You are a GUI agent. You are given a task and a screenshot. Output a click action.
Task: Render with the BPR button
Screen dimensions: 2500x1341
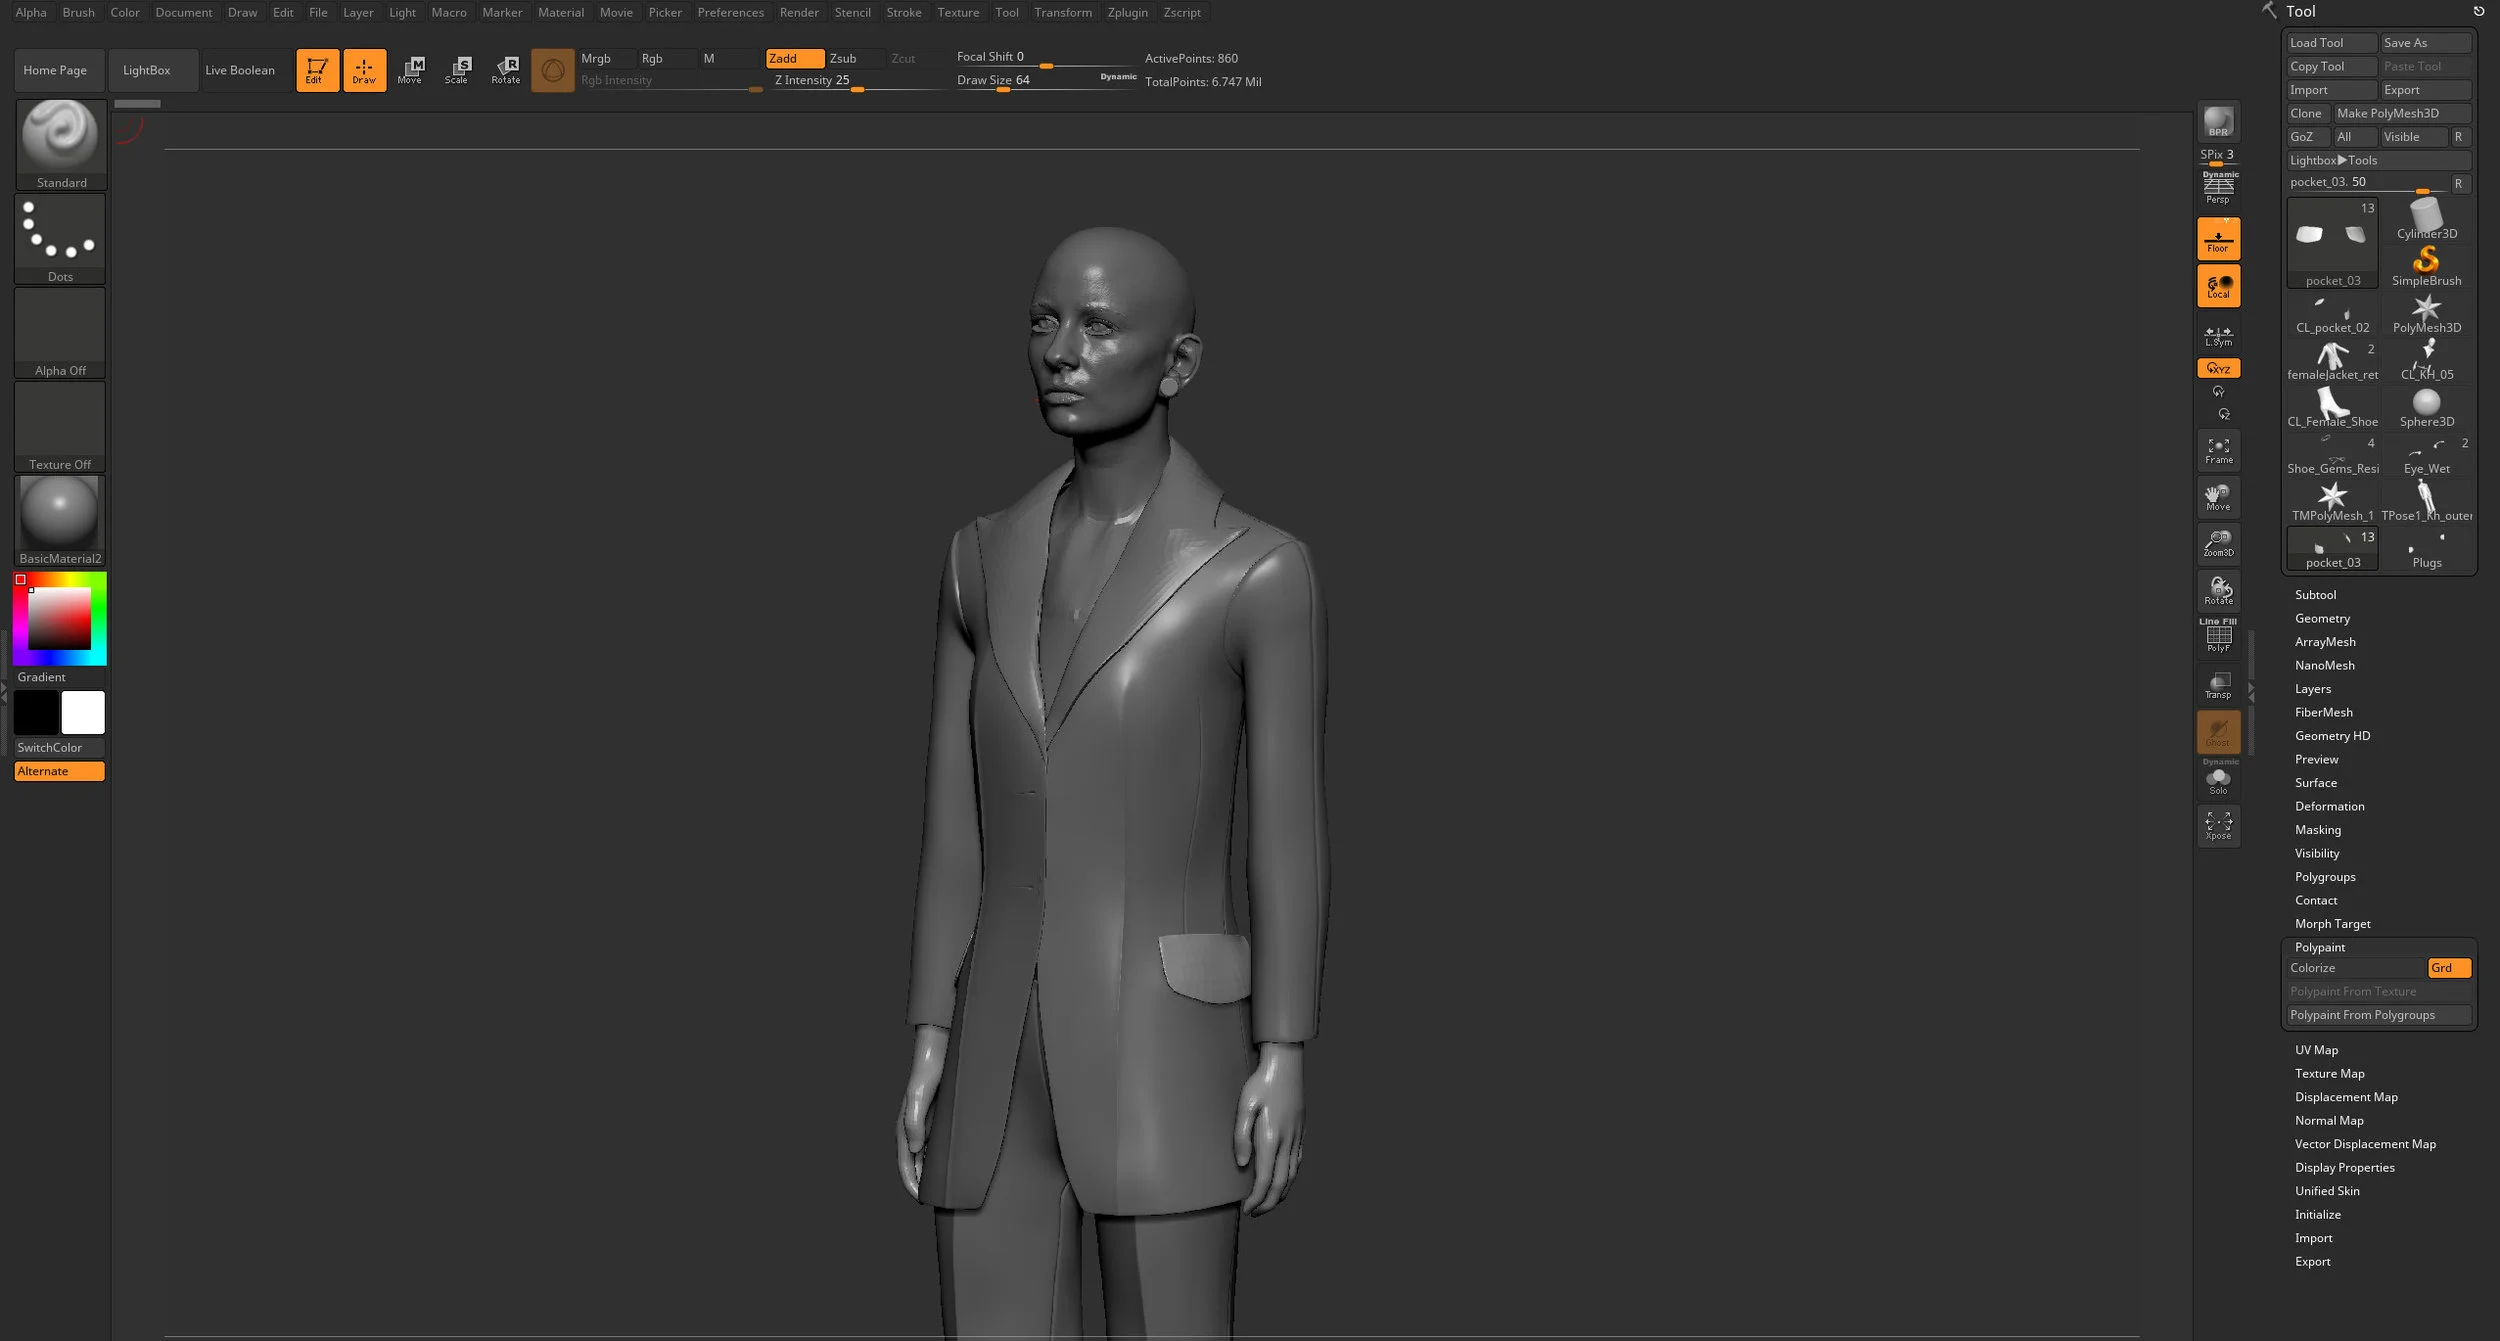[x=2218, y=122]
